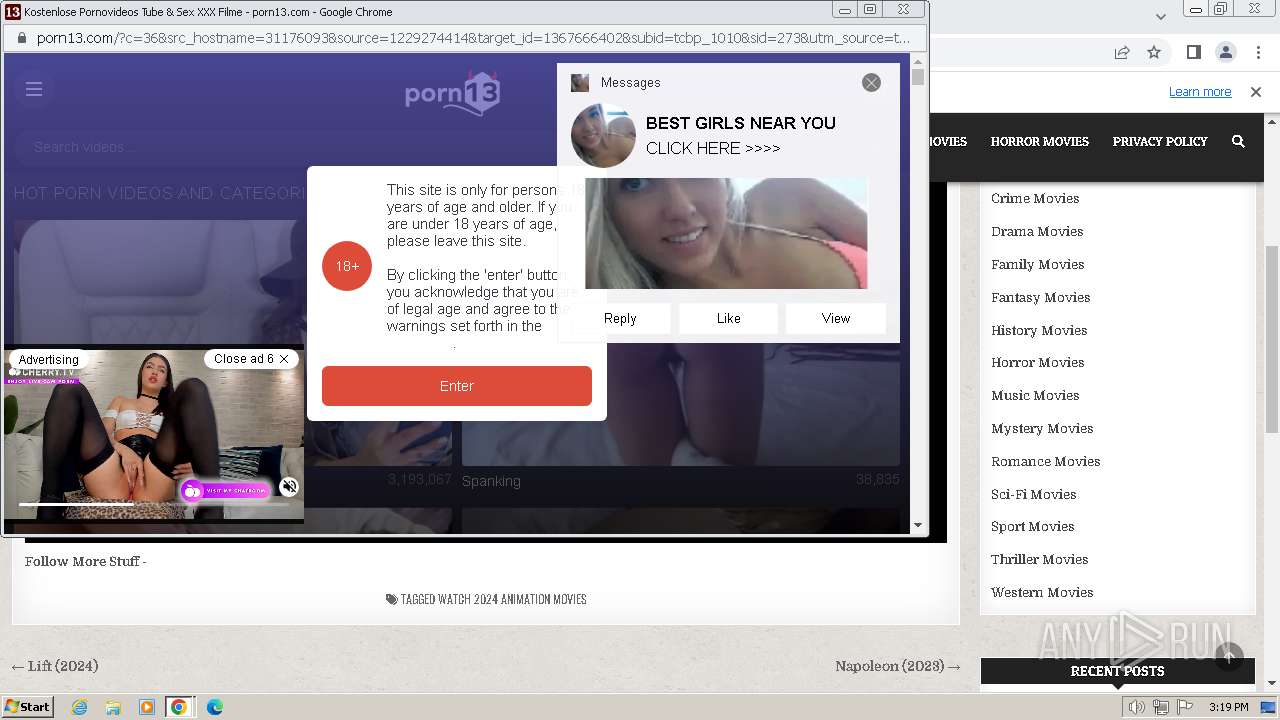Viewport: 1280px width, 720px height.
Task: Click the Close ad button
Action: tap(251, 359)
